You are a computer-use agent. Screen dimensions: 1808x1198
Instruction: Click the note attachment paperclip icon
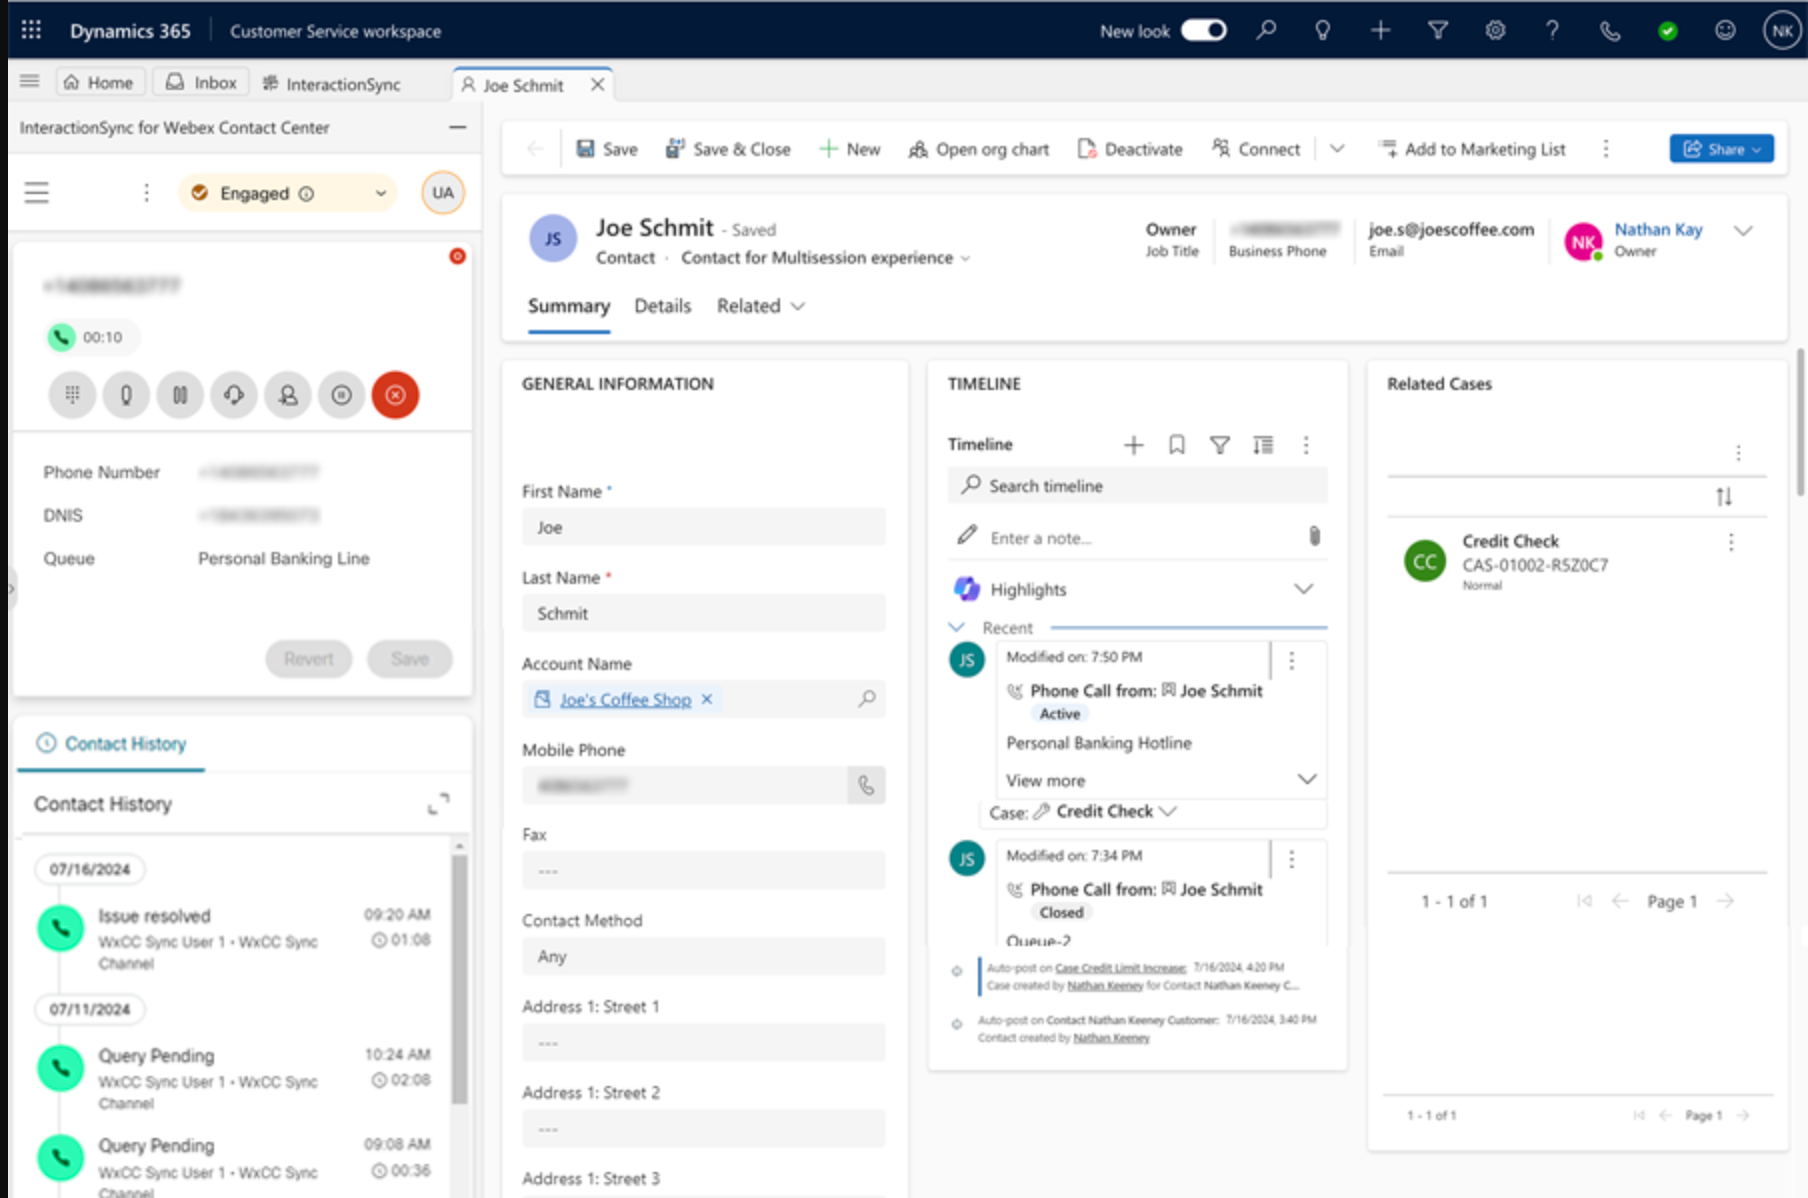pyautogui.click(x=1314, y=536)
